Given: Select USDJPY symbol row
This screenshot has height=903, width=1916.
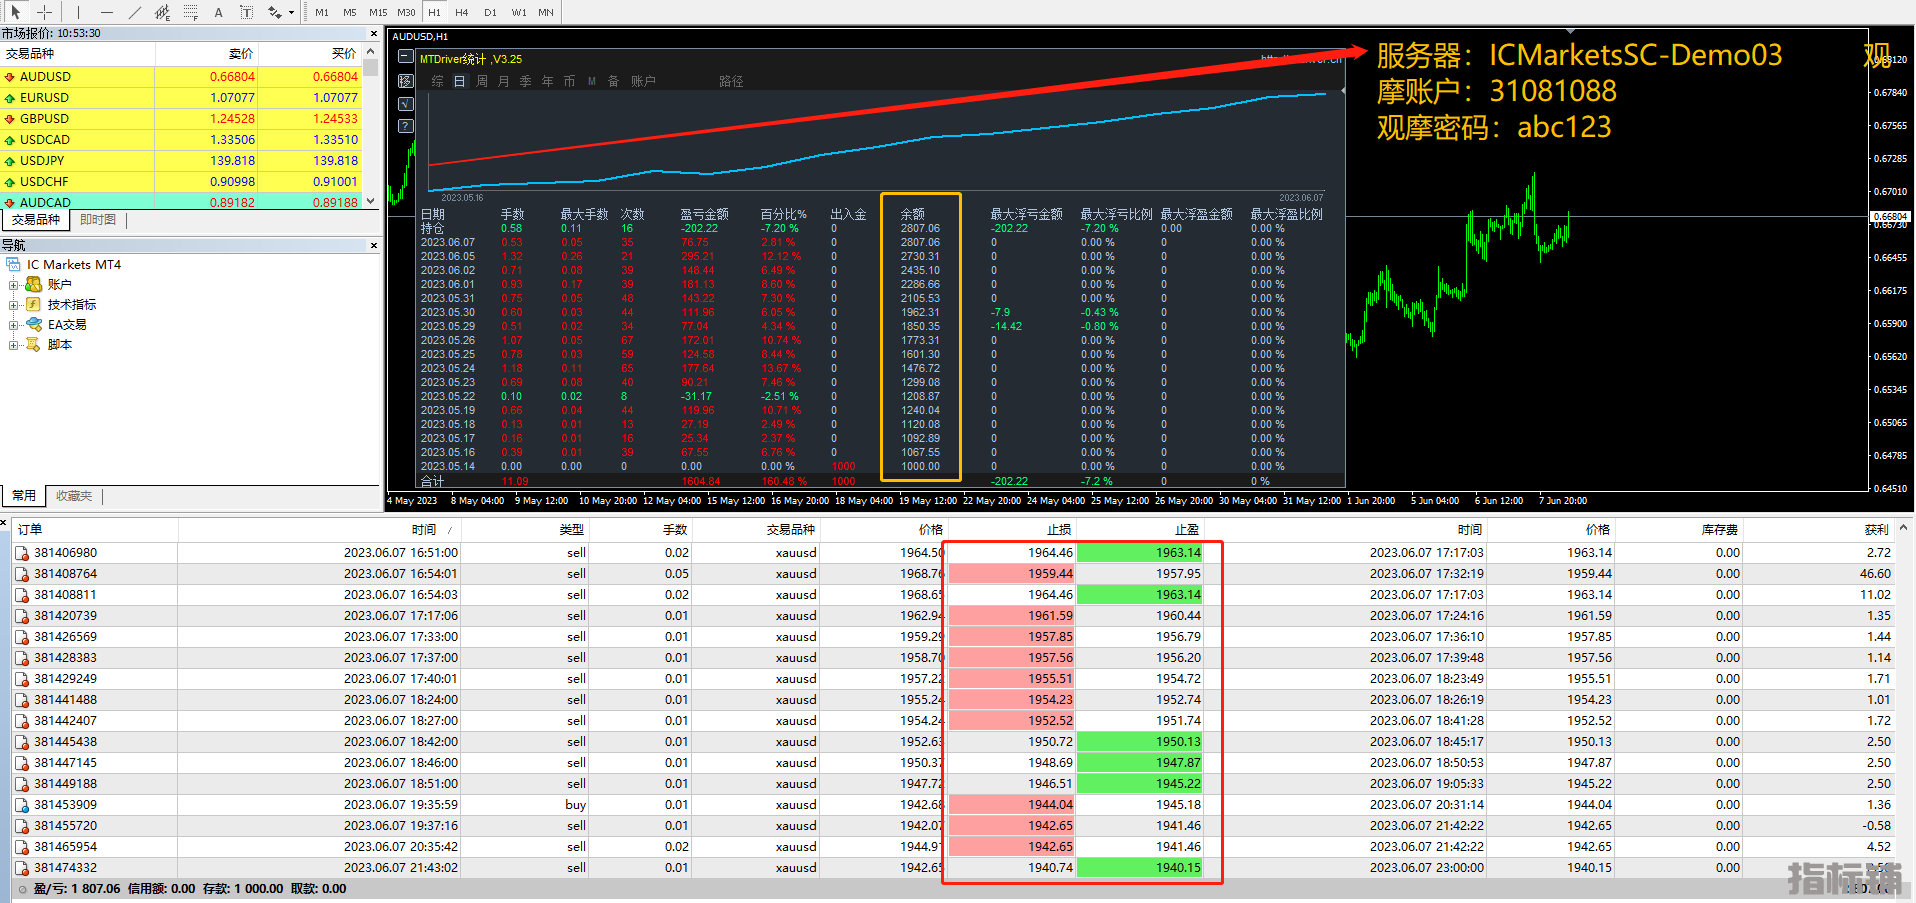Looking at the screenshot, I should [181, 160].
